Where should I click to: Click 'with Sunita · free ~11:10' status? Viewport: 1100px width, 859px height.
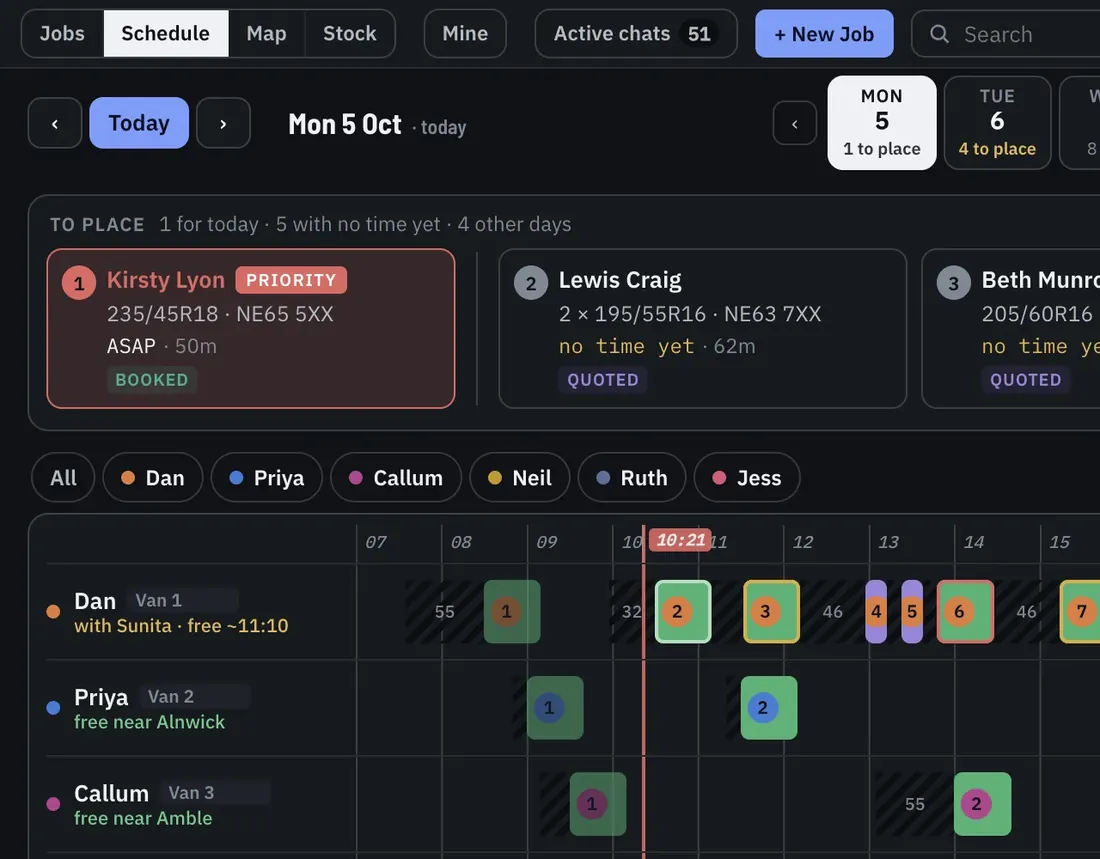coord(181,626)
